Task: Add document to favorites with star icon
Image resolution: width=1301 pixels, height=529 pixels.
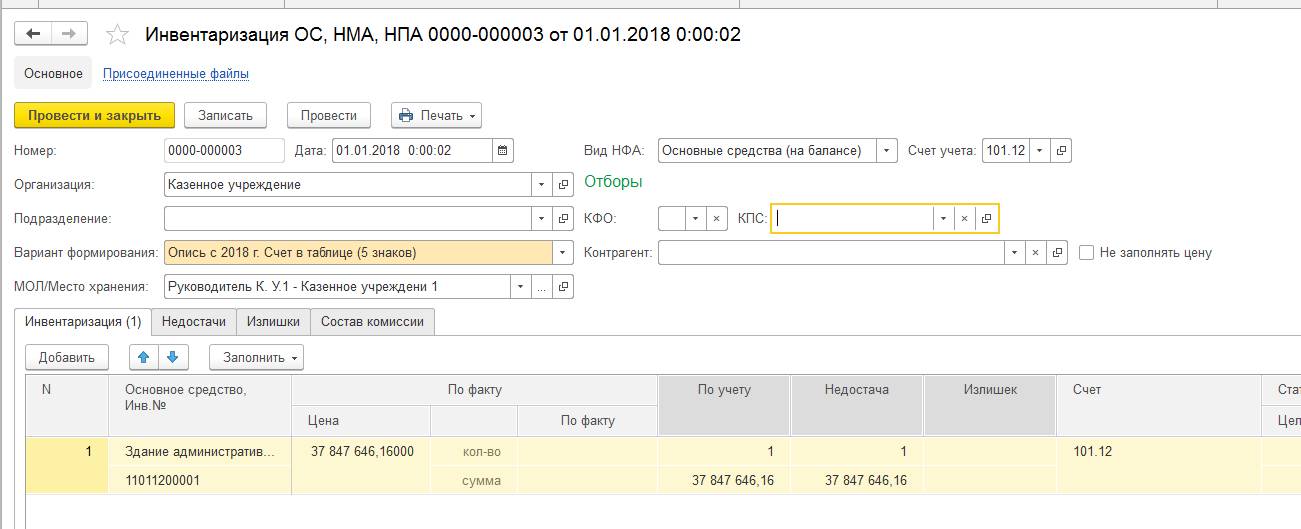Action: click(x=118, y=35)
